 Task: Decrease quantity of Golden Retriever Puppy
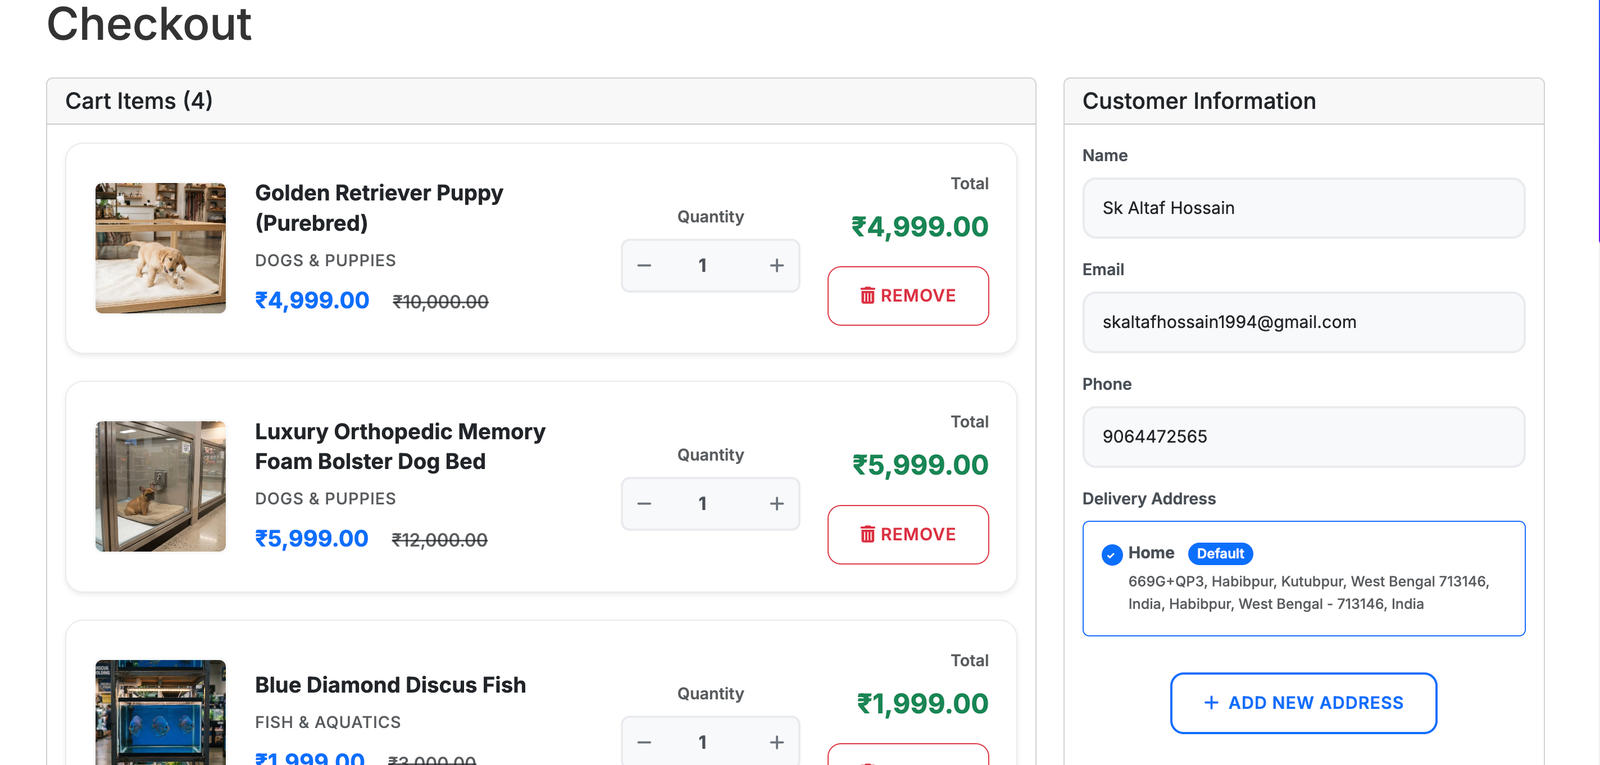pyautogui.click(x=644, y=266)
